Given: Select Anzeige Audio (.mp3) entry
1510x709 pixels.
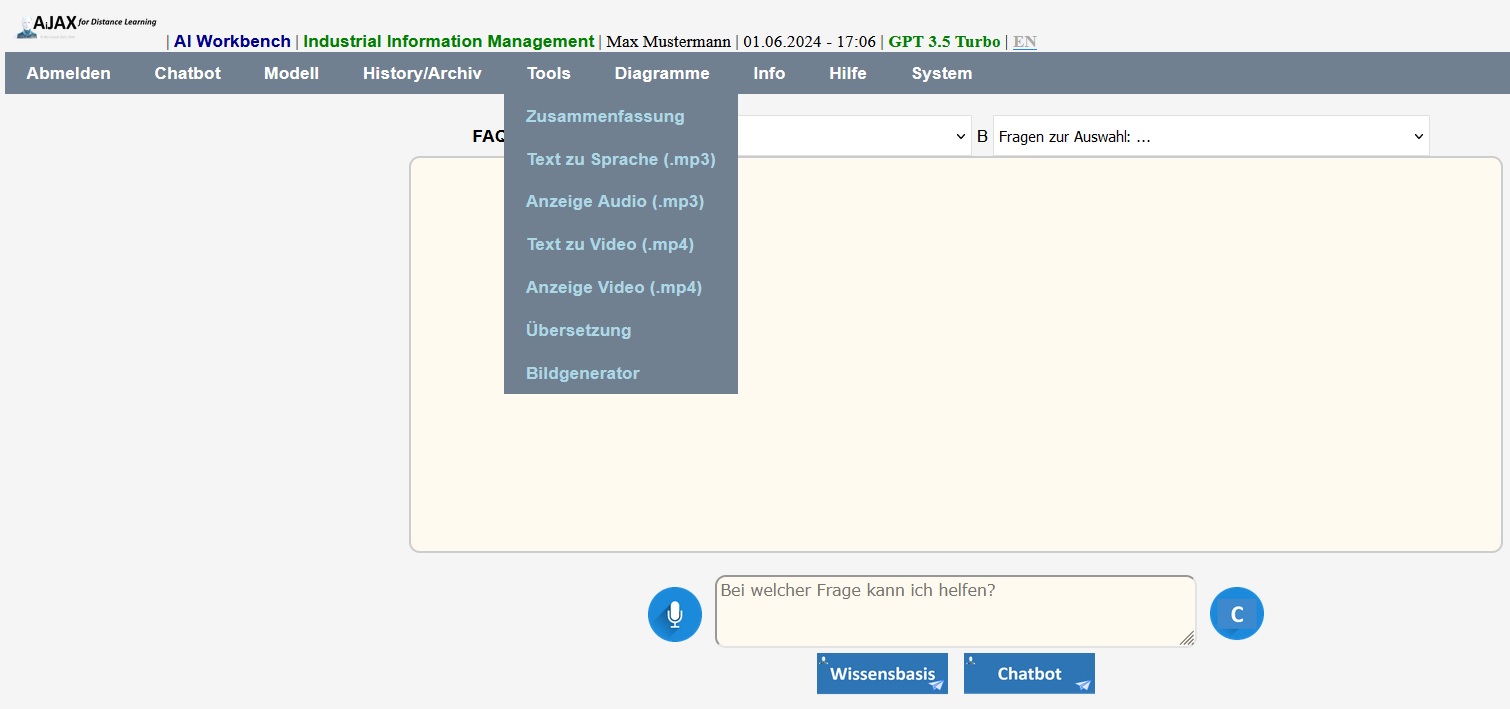Looking at the screenshot, I should coord(615,202).
